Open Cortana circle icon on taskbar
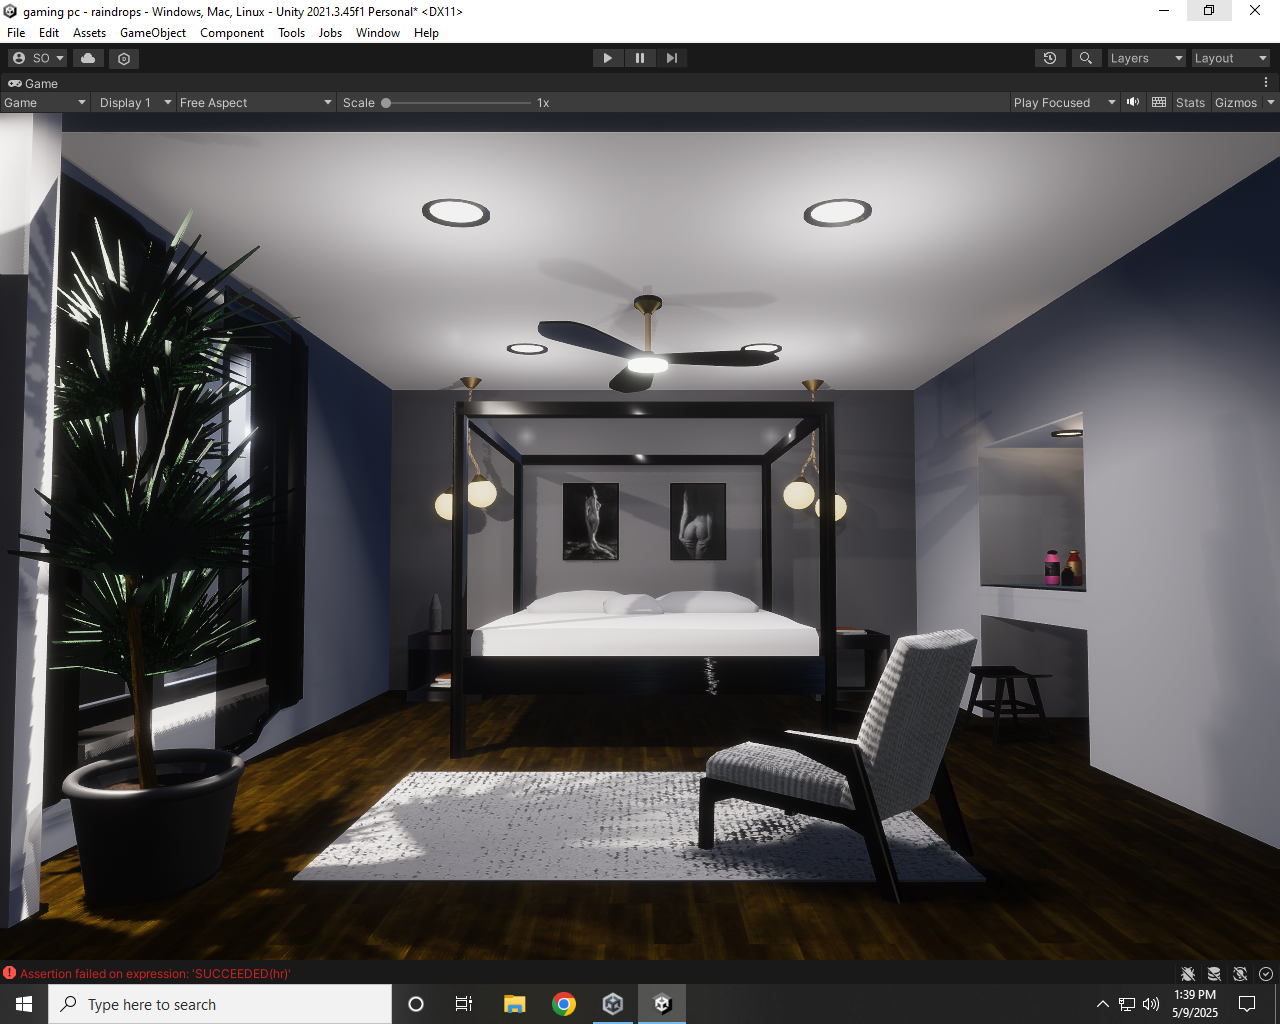Image resolution: width=1280 pixels, height=1024 pixels. [x=416, y=1004]
